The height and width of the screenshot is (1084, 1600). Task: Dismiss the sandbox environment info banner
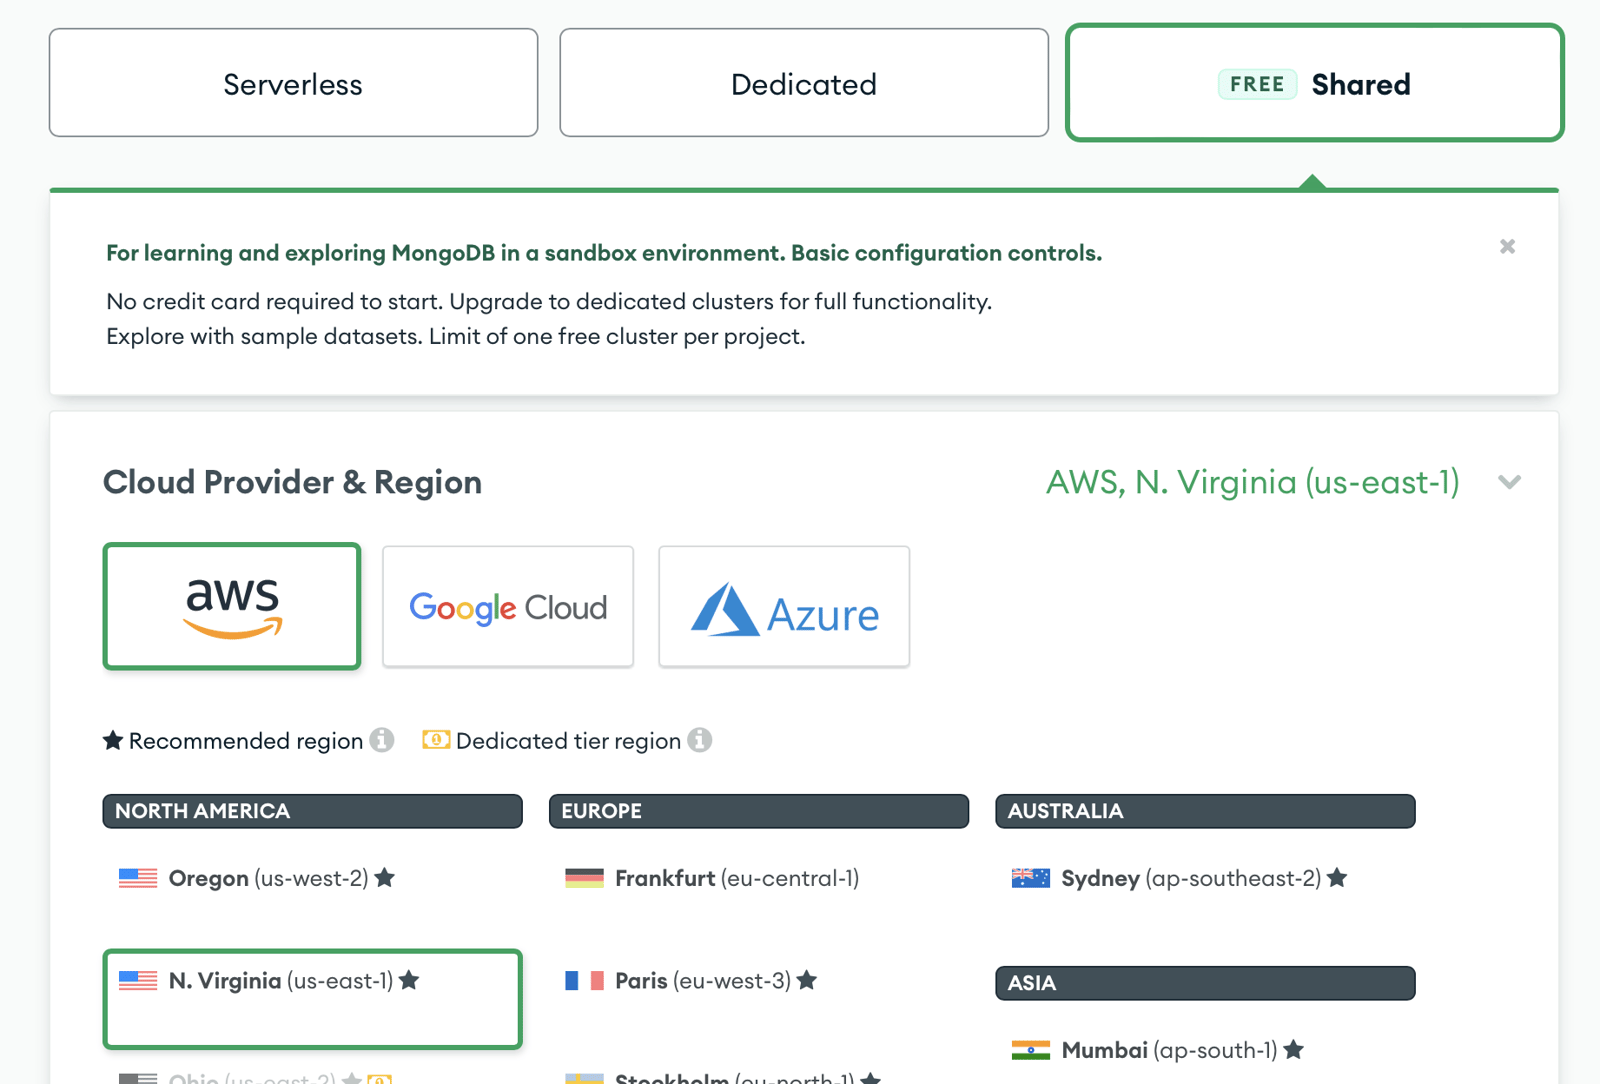(1506, 246)
